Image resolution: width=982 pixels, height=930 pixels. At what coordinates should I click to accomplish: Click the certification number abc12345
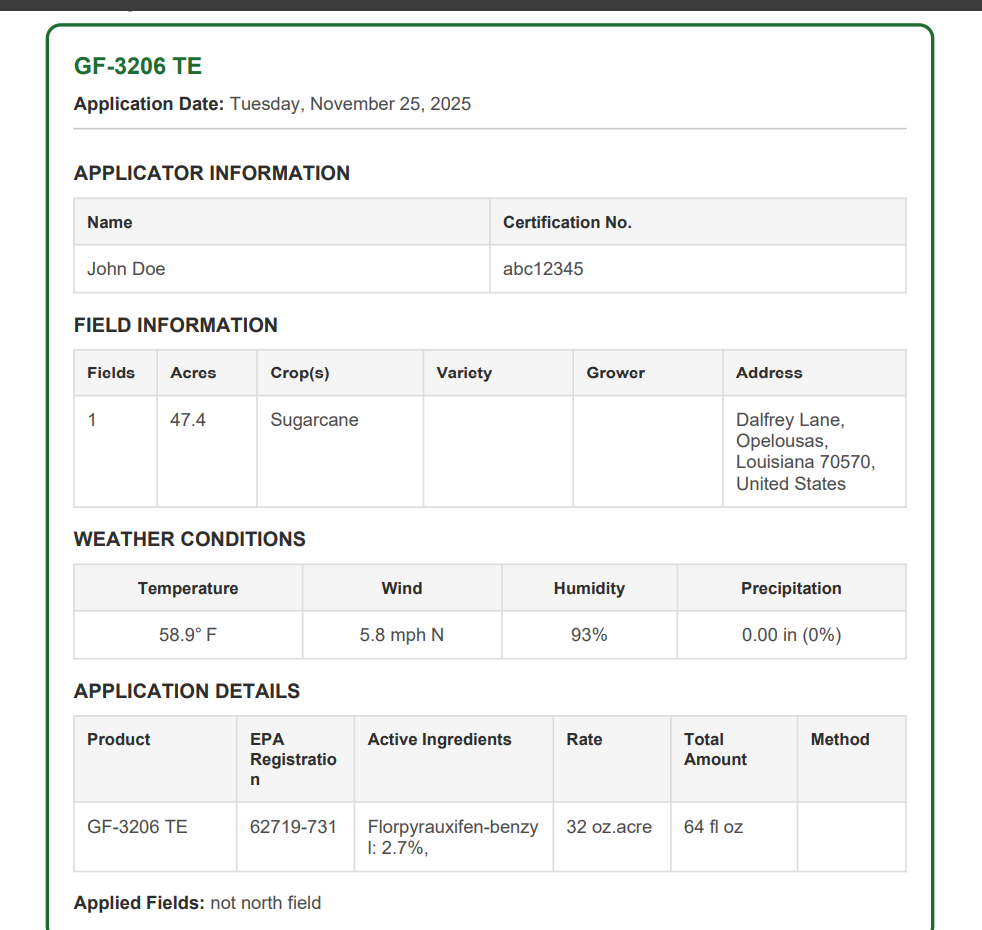(543, 269)
